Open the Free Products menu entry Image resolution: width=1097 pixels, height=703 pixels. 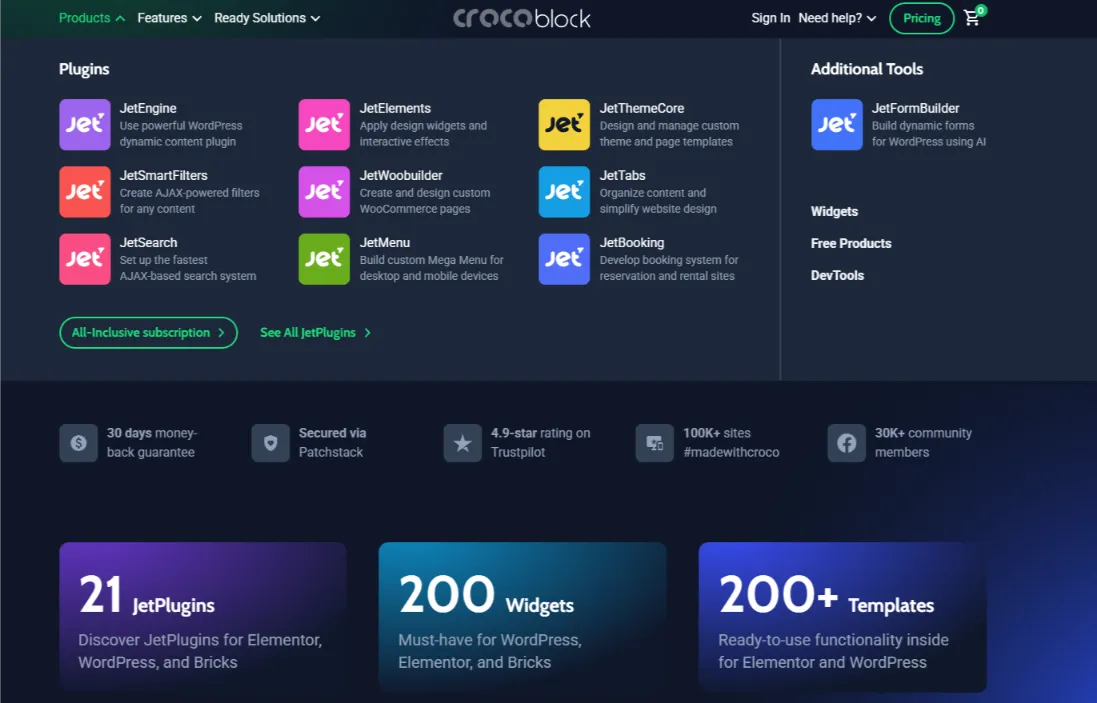coord(851,243)
